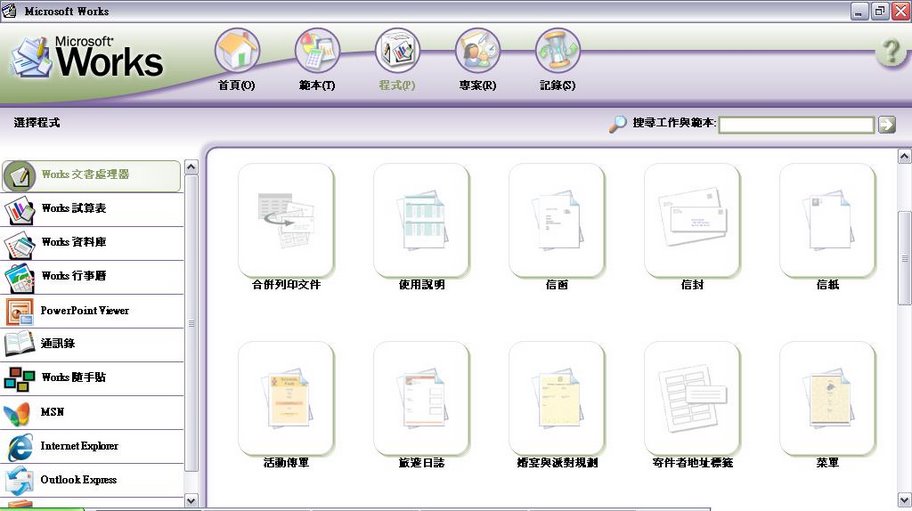Click the search go arrow button
Image resolution: width=912 pixels, height=511 pixels.
pos(887,124)
